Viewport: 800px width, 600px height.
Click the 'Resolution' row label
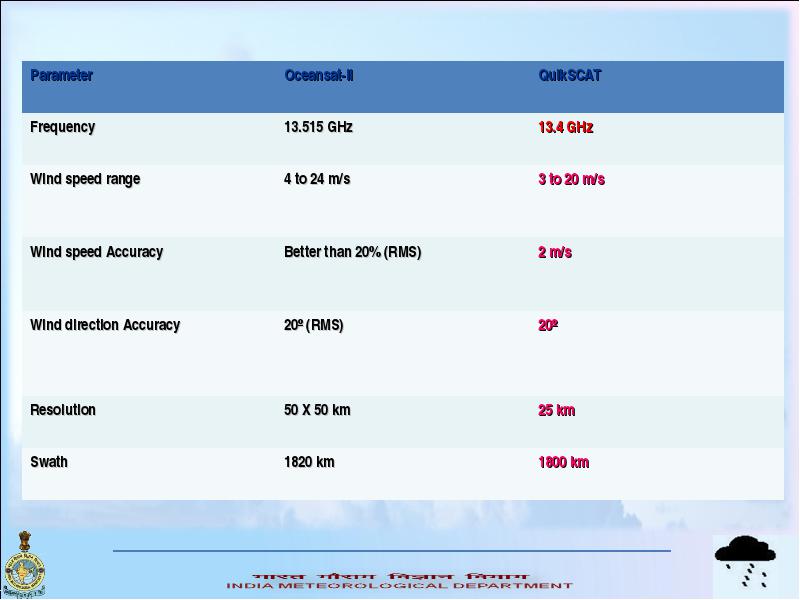[x=63, y=410]
